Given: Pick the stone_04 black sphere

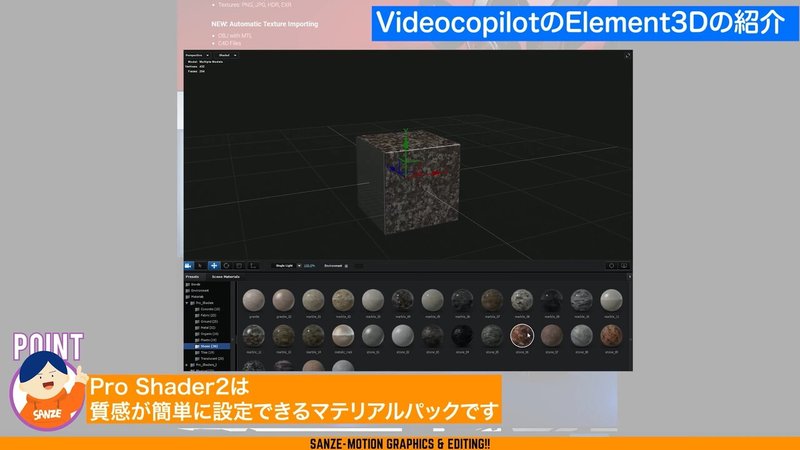Looking at the screenshot, I should click(x=462, y=336).
